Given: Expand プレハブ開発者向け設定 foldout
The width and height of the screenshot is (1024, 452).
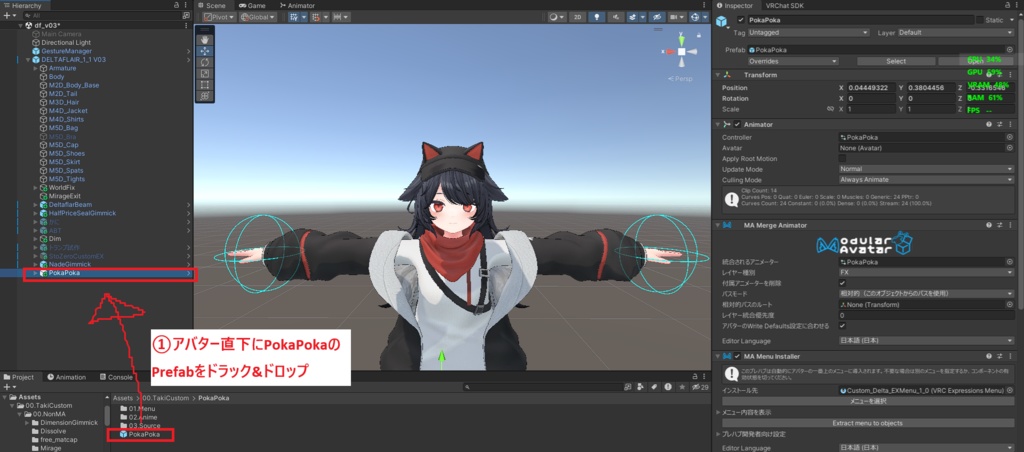Looking at the screenshot, I should tap(718, 434).
